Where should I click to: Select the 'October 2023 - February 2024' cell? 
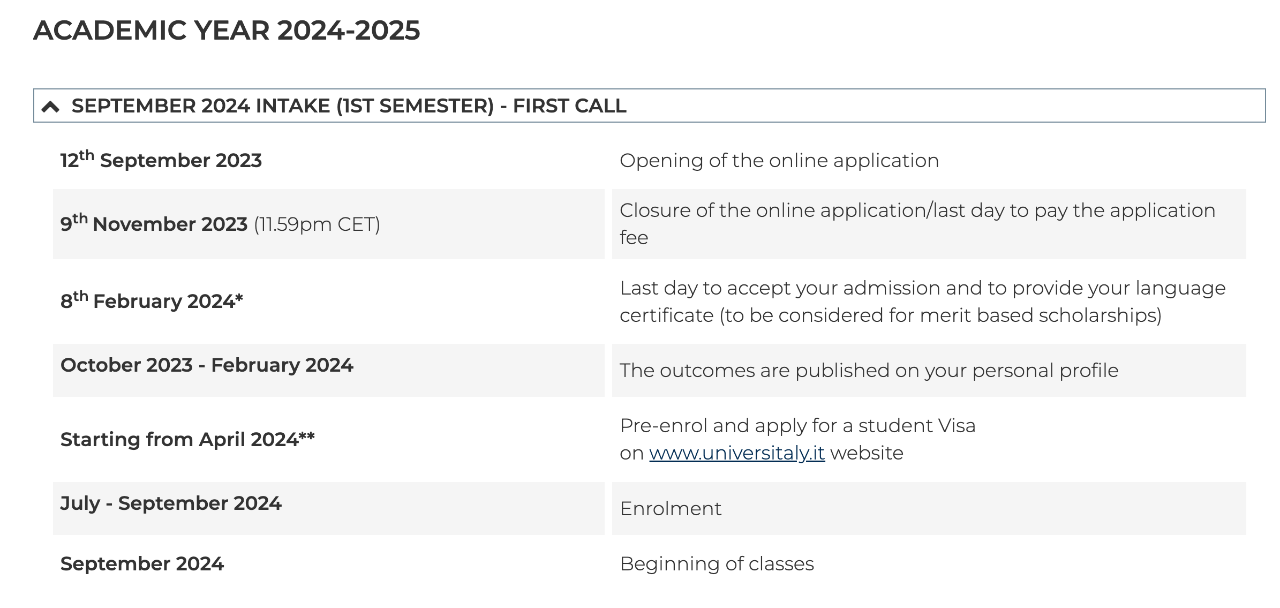329,370
